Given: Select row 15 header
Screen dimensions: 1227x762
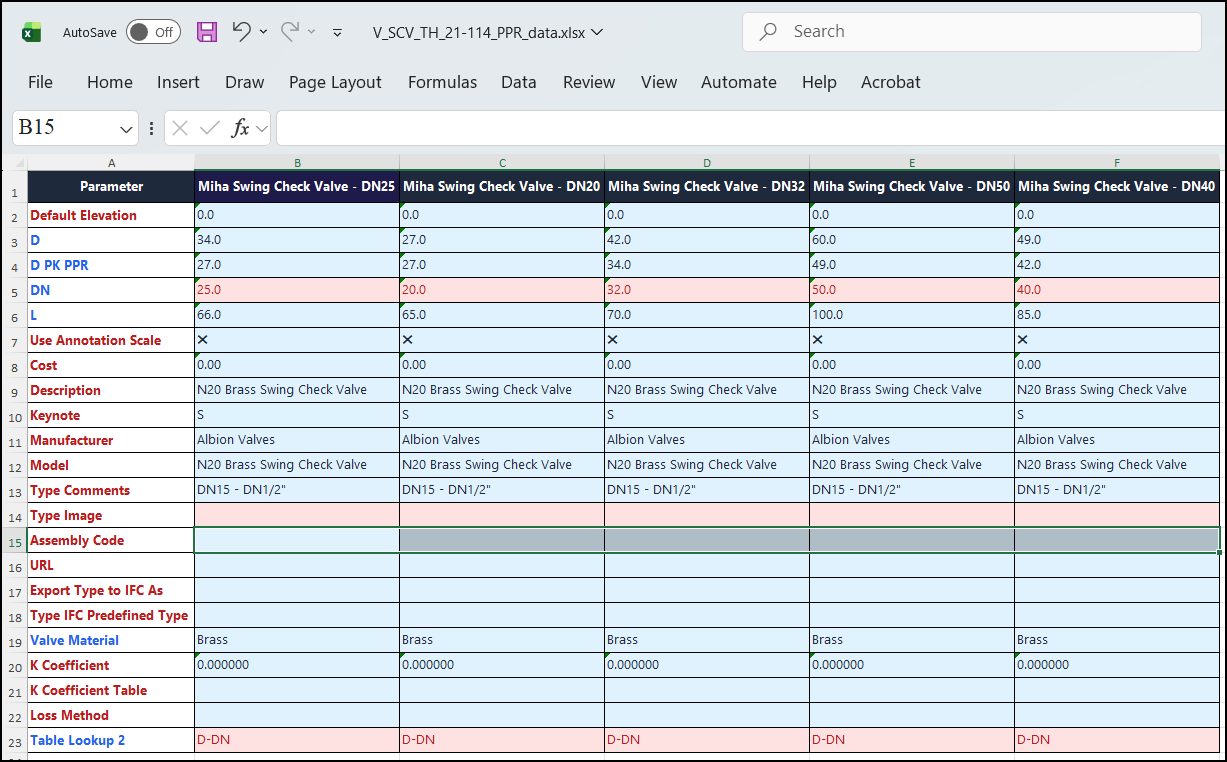Looking at the screenshot, I should (x=15, y=541).
